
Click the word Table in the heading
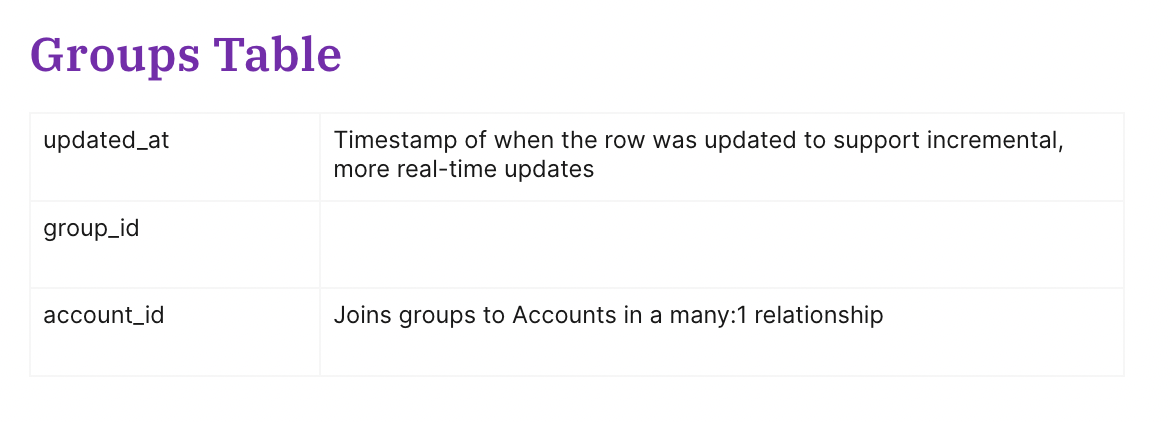(x=277, y=55)
